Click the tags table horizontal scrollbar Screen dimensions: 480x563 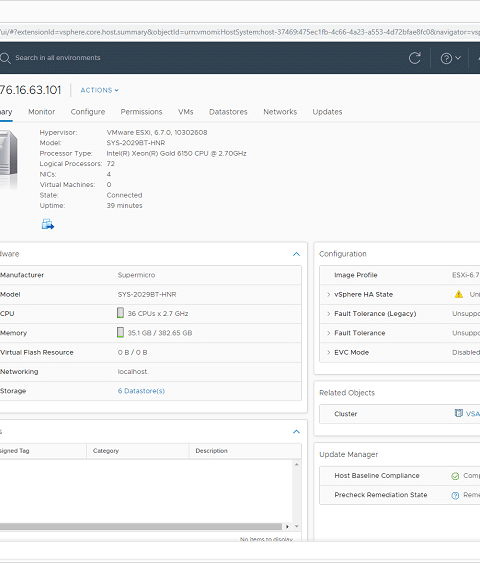(141, 526)
